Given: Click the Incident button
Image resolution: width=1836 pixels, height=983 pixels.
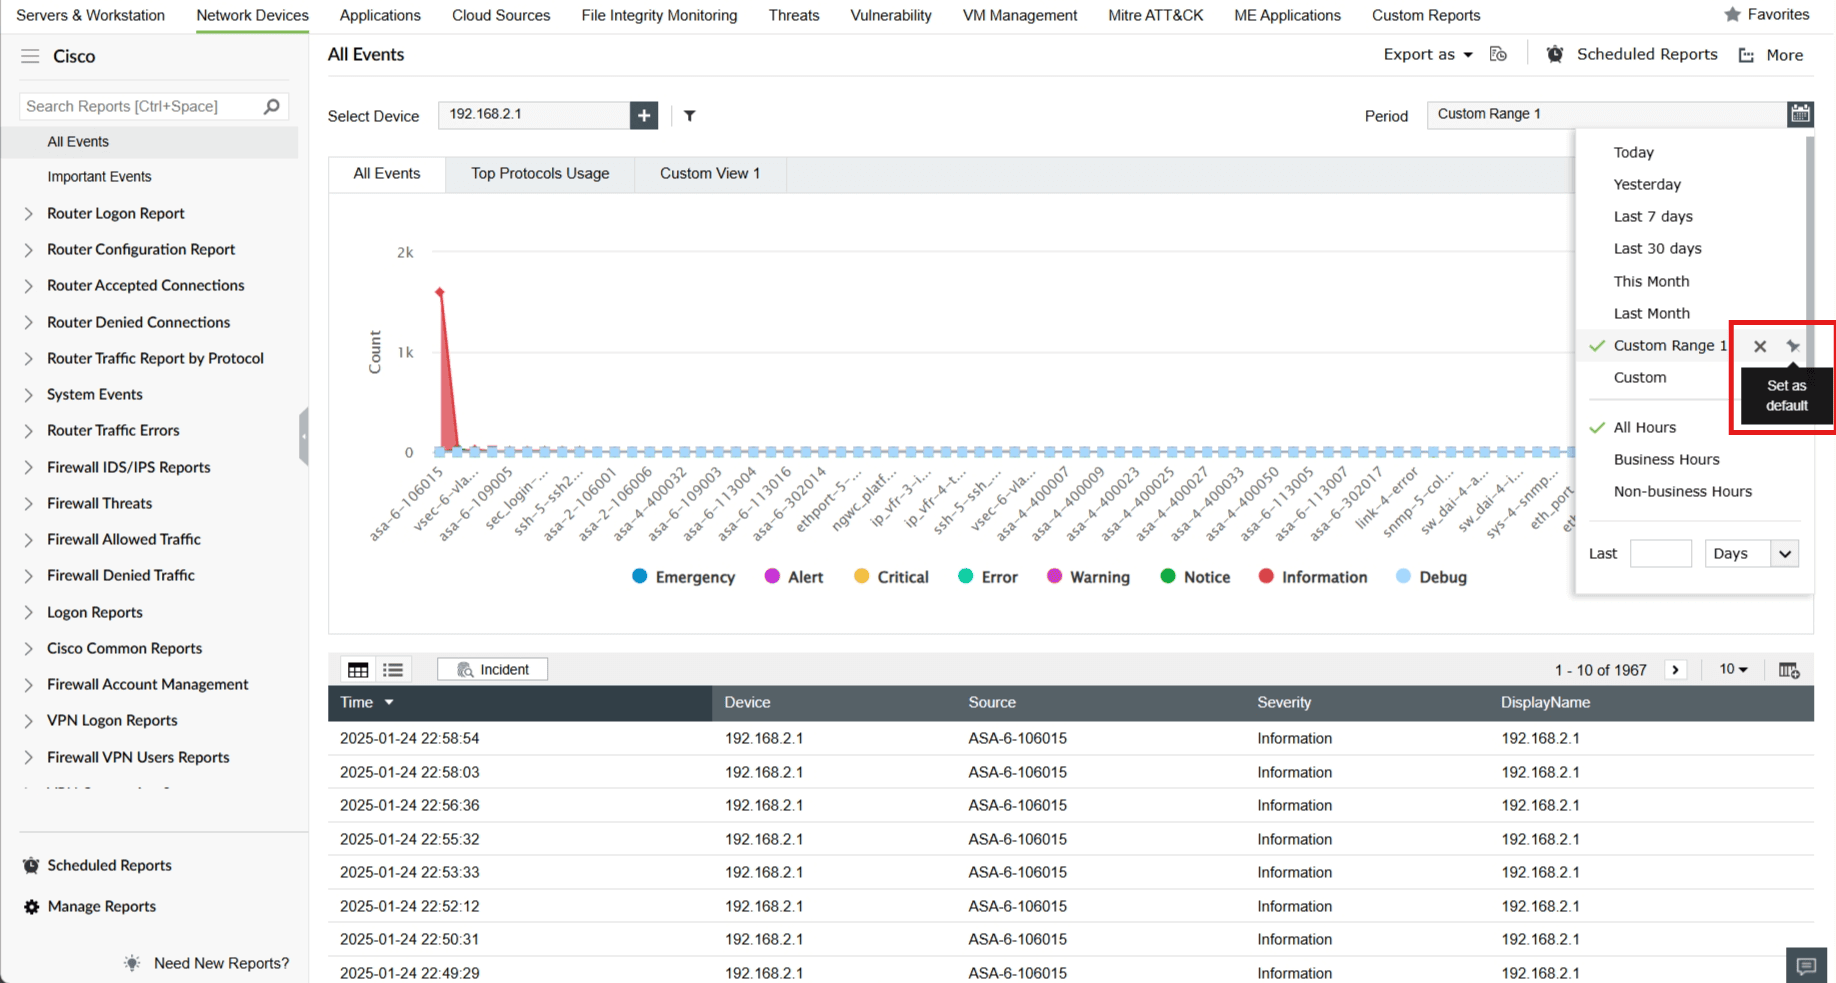Looking at the screenshot, I should [x=492, y=669].
